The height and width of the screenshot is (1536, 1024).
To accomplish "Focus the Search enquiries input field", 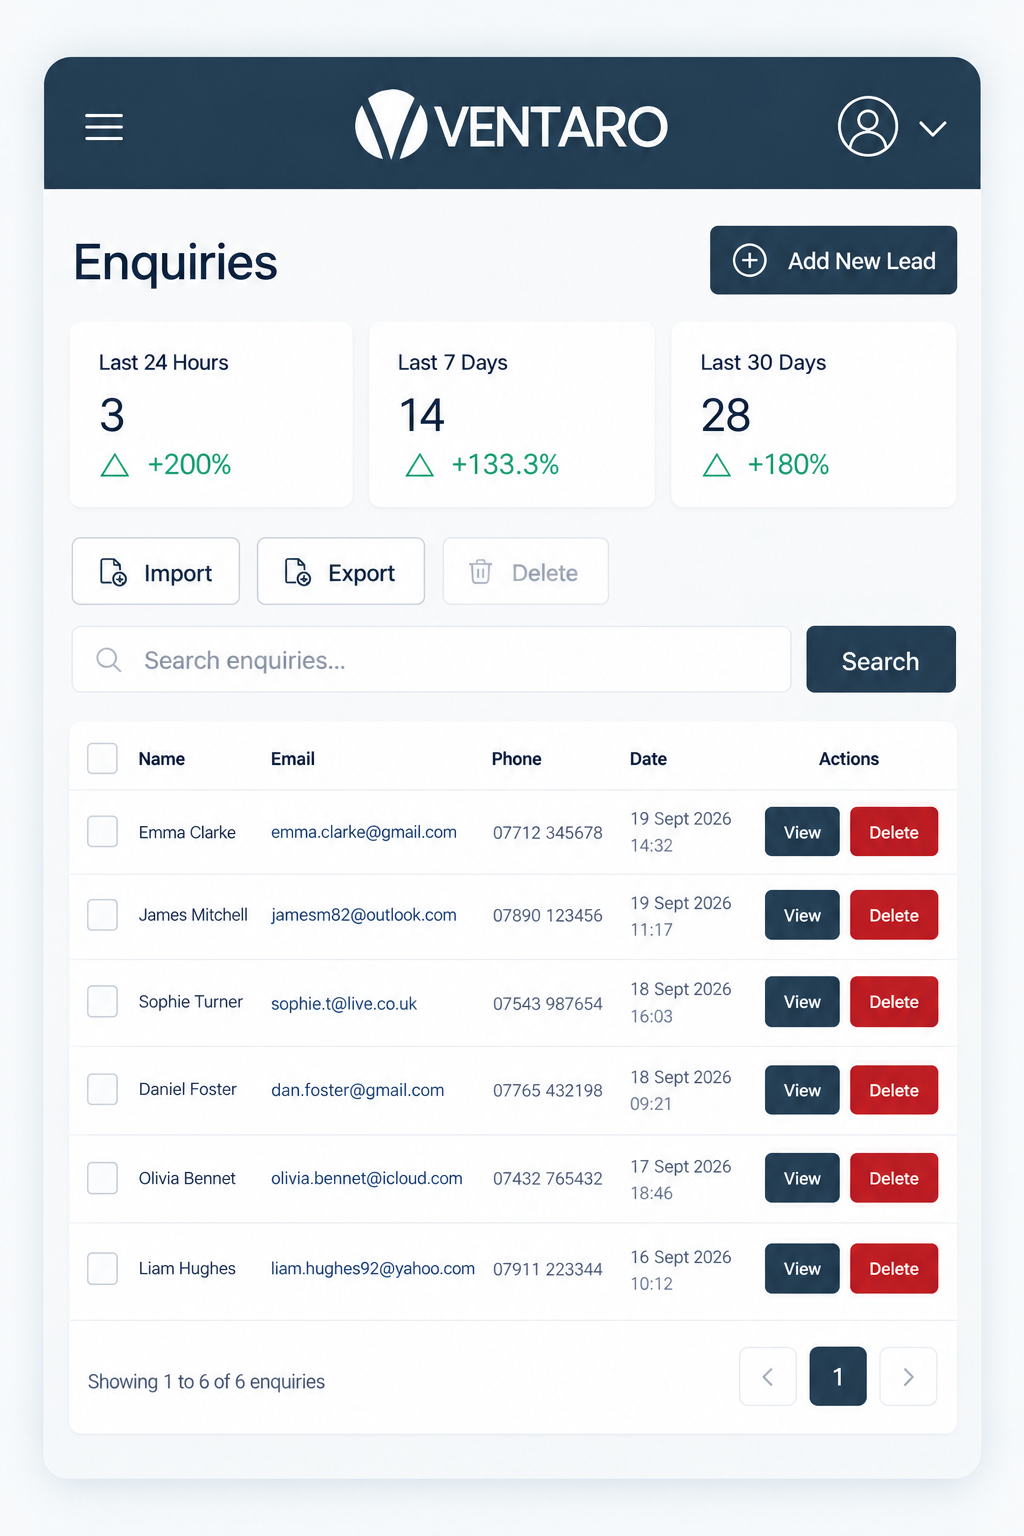I will click(431, 659).
